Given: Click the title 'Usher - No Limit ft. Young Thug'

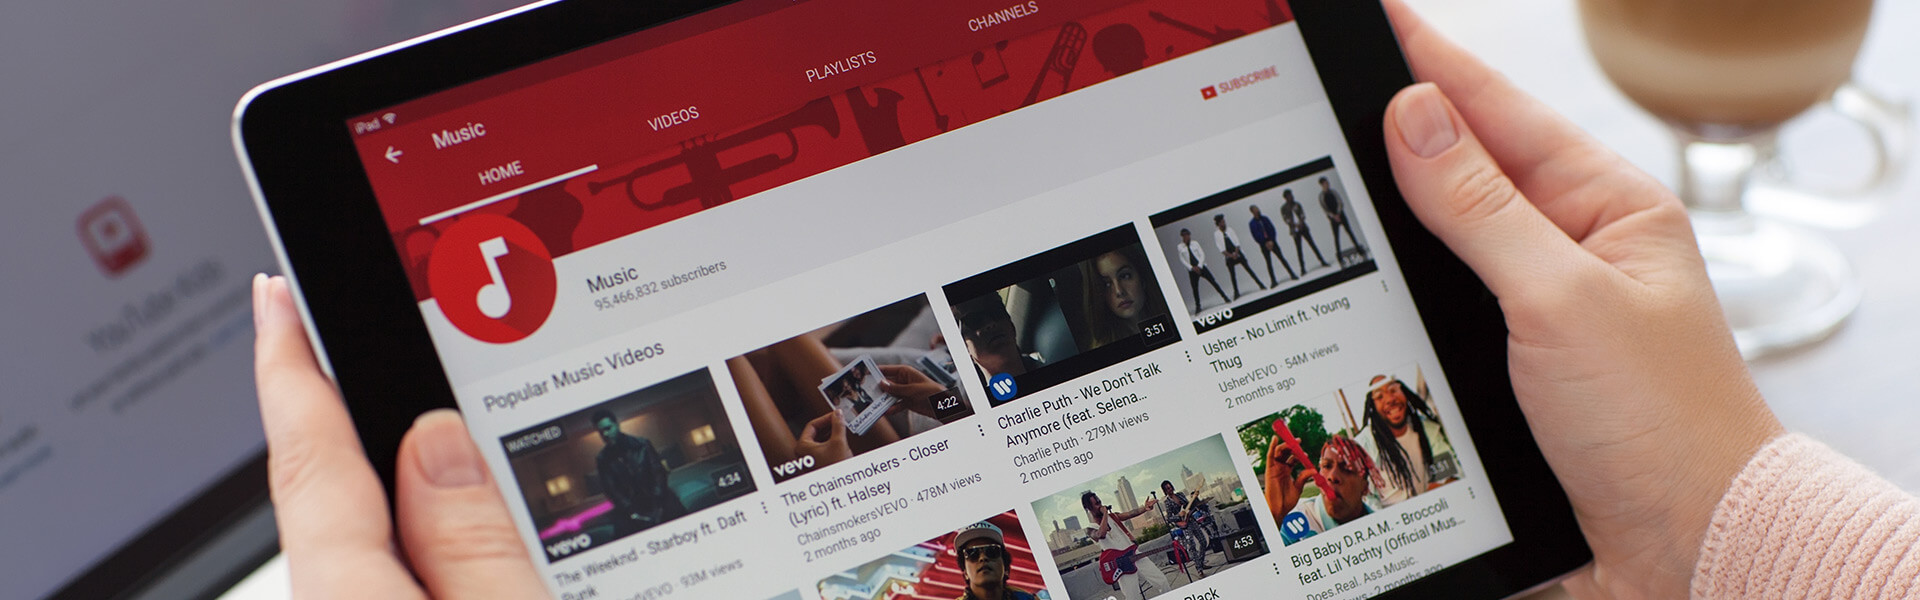Looking at the screenshot, I should coord(1275,333).
